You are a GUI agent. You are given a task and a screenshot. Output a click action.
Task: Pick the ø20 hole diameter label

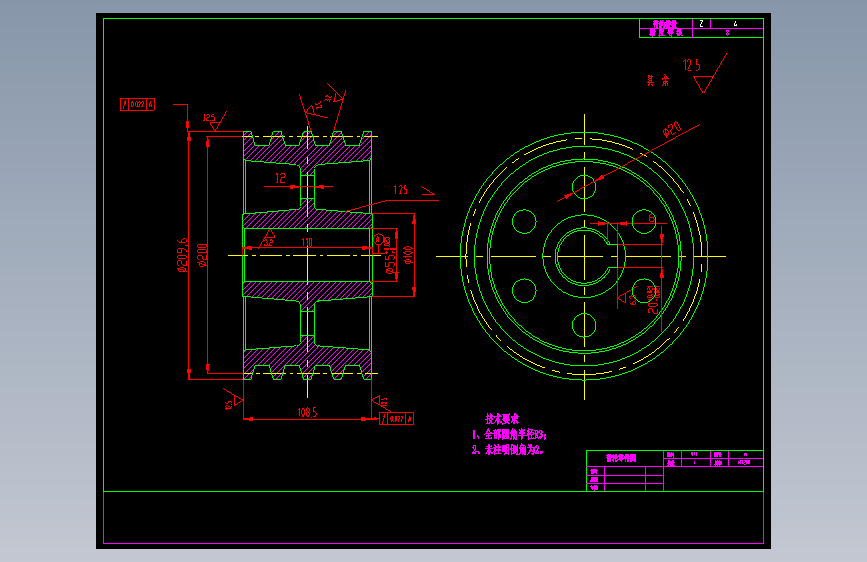point(672,130)
